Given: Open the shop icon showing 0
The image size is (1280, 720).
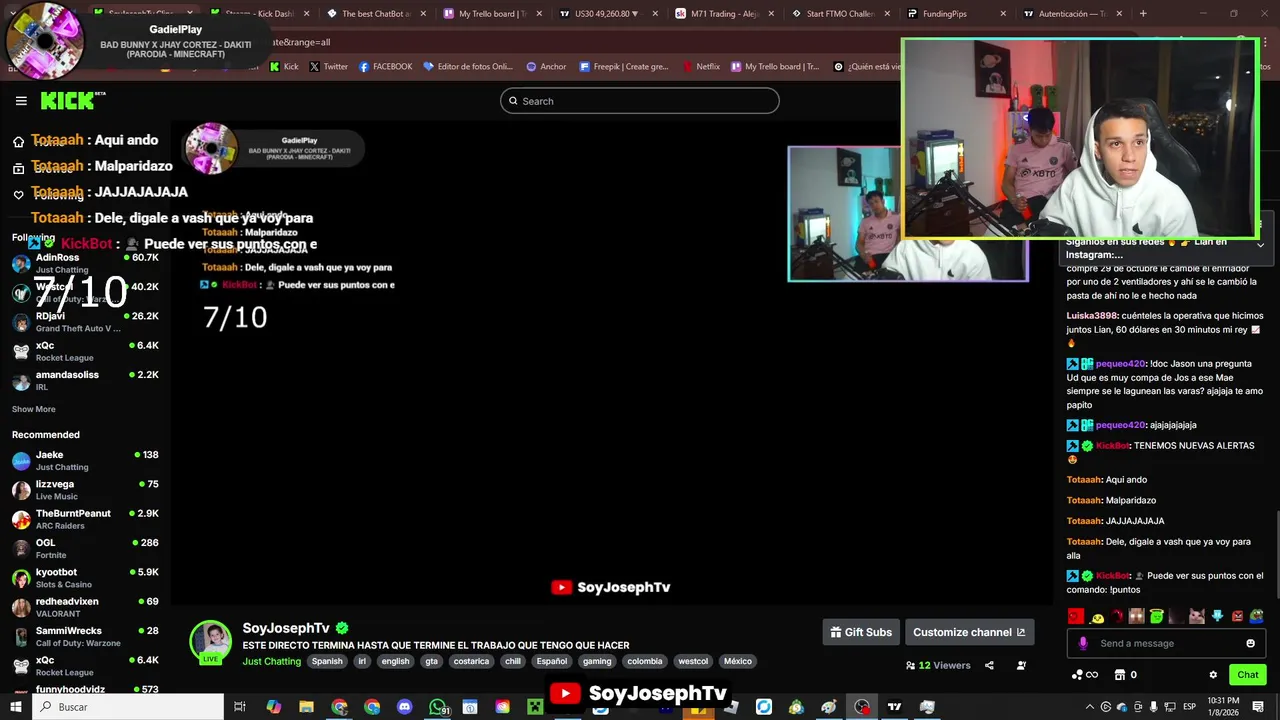Looking at the screenshot, I should pos(1125,675).
